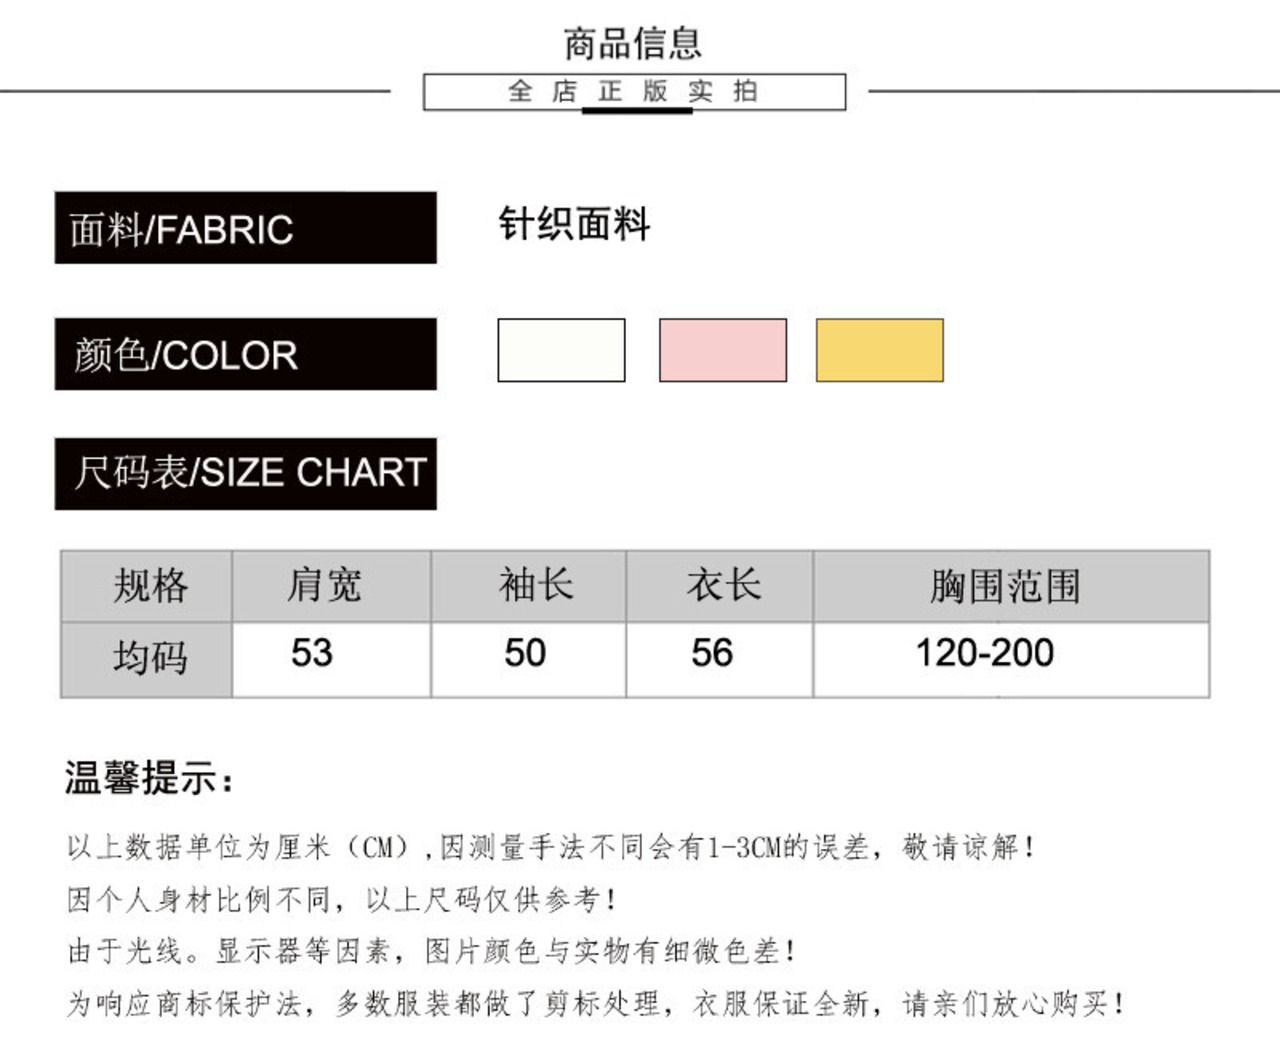
Task: Click the 胸围范围 column header
Action: coord(1006,586)
